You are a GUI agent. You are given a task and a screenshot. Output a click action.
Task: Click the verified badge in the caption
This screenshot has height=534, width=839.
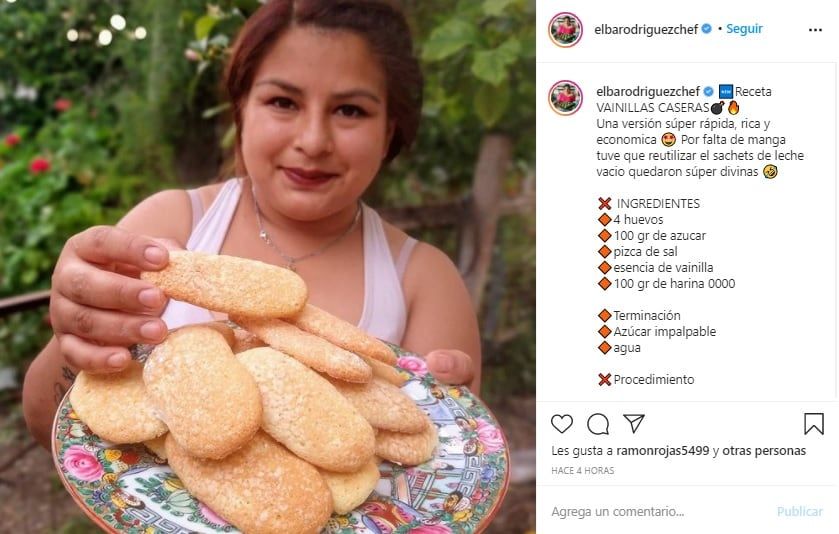click(708, 91)
